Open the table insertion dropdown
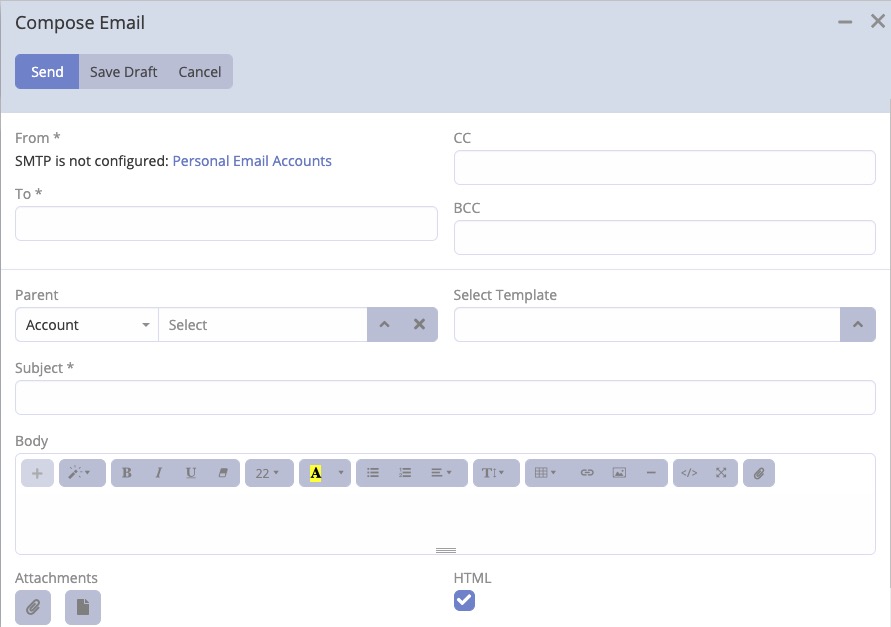The height and width of the screenshot is (627, 891). [544, 472]
